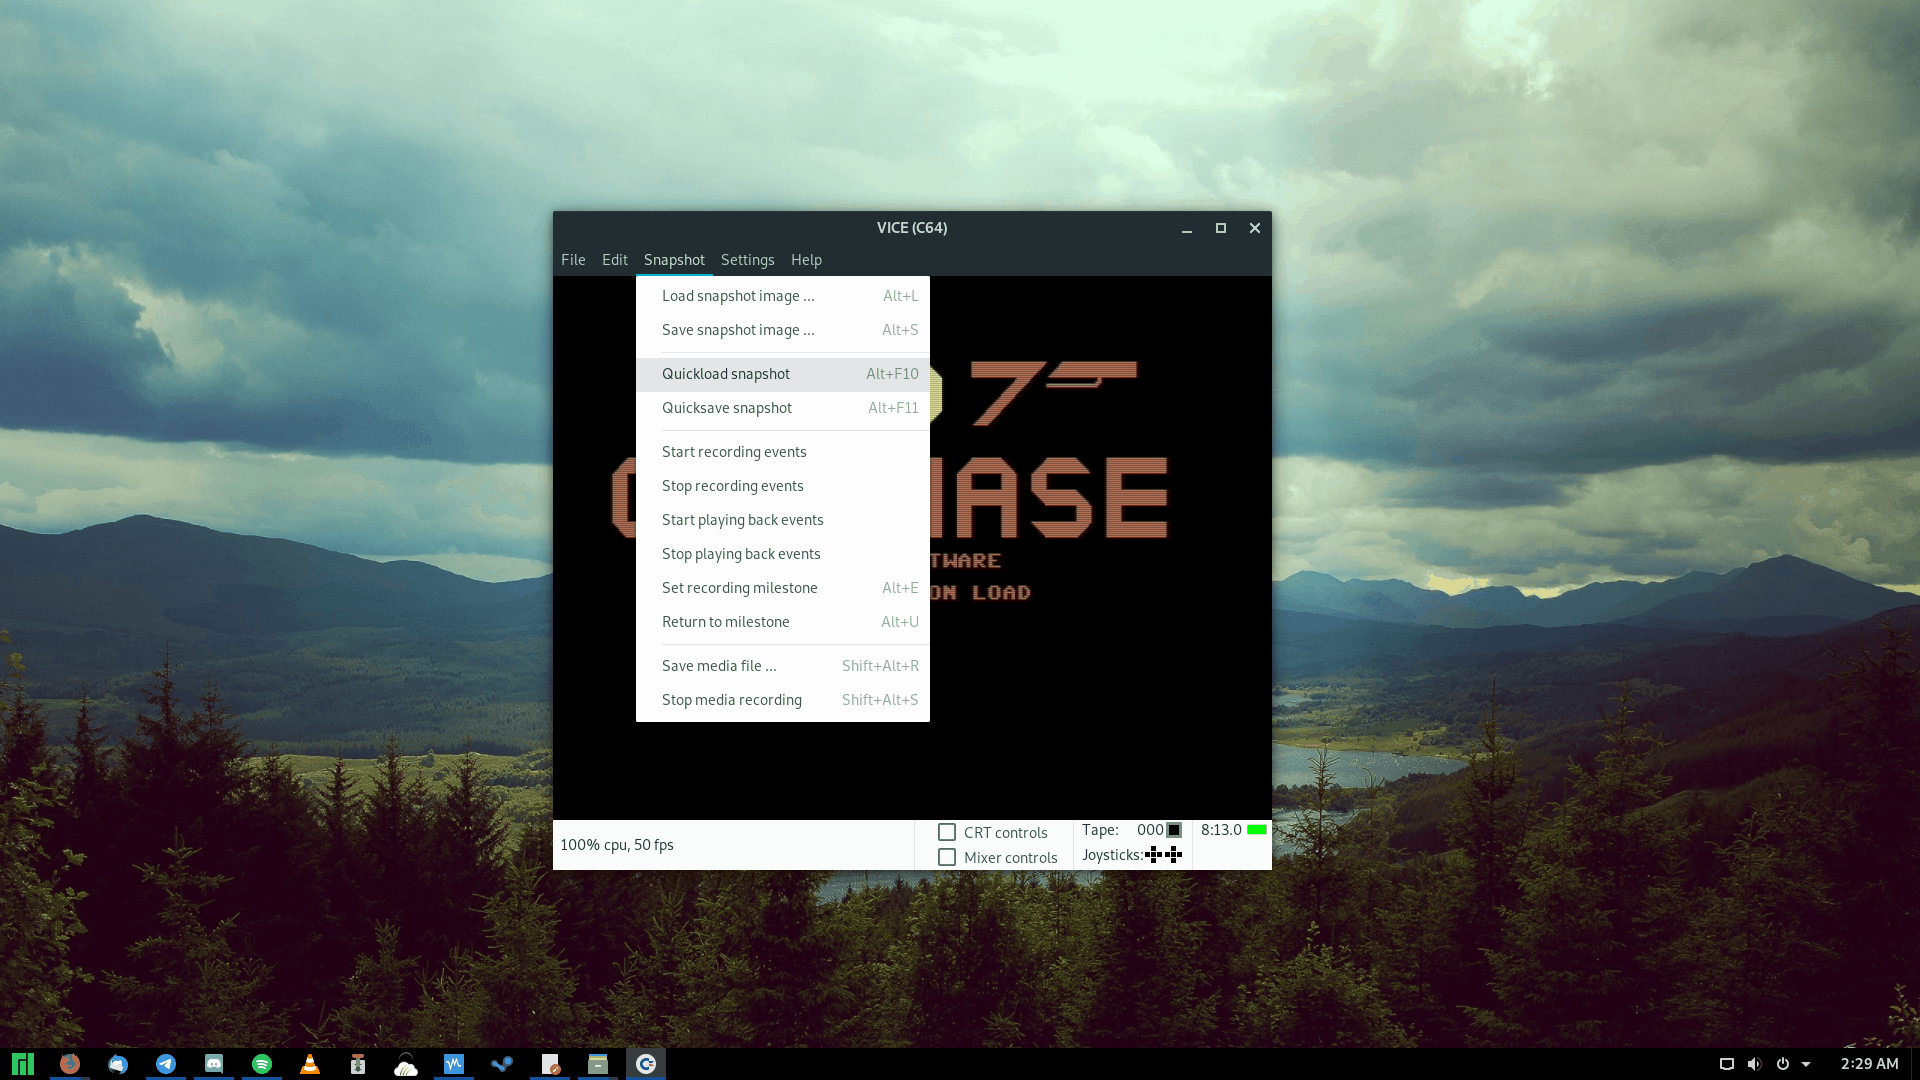Screen dimensions: 1920x1080
Task: Select Stop media recording
Action: point(783,700)
